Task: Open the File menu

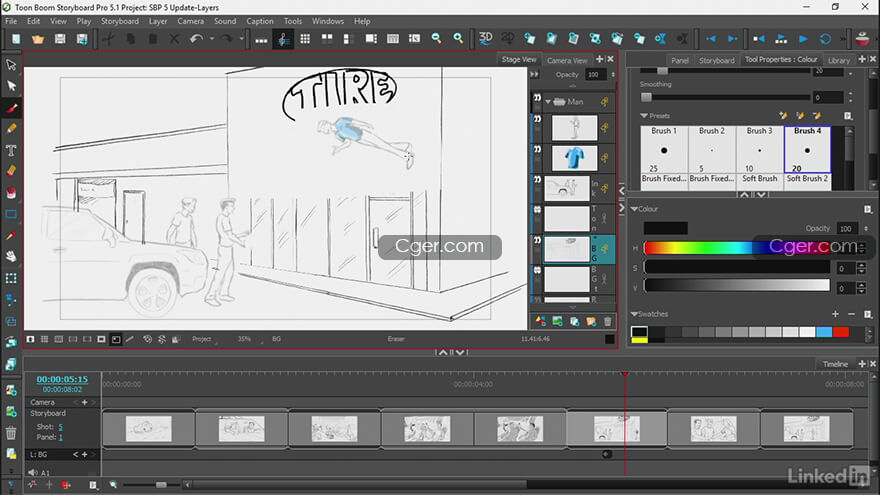Action: pos(11,21)
